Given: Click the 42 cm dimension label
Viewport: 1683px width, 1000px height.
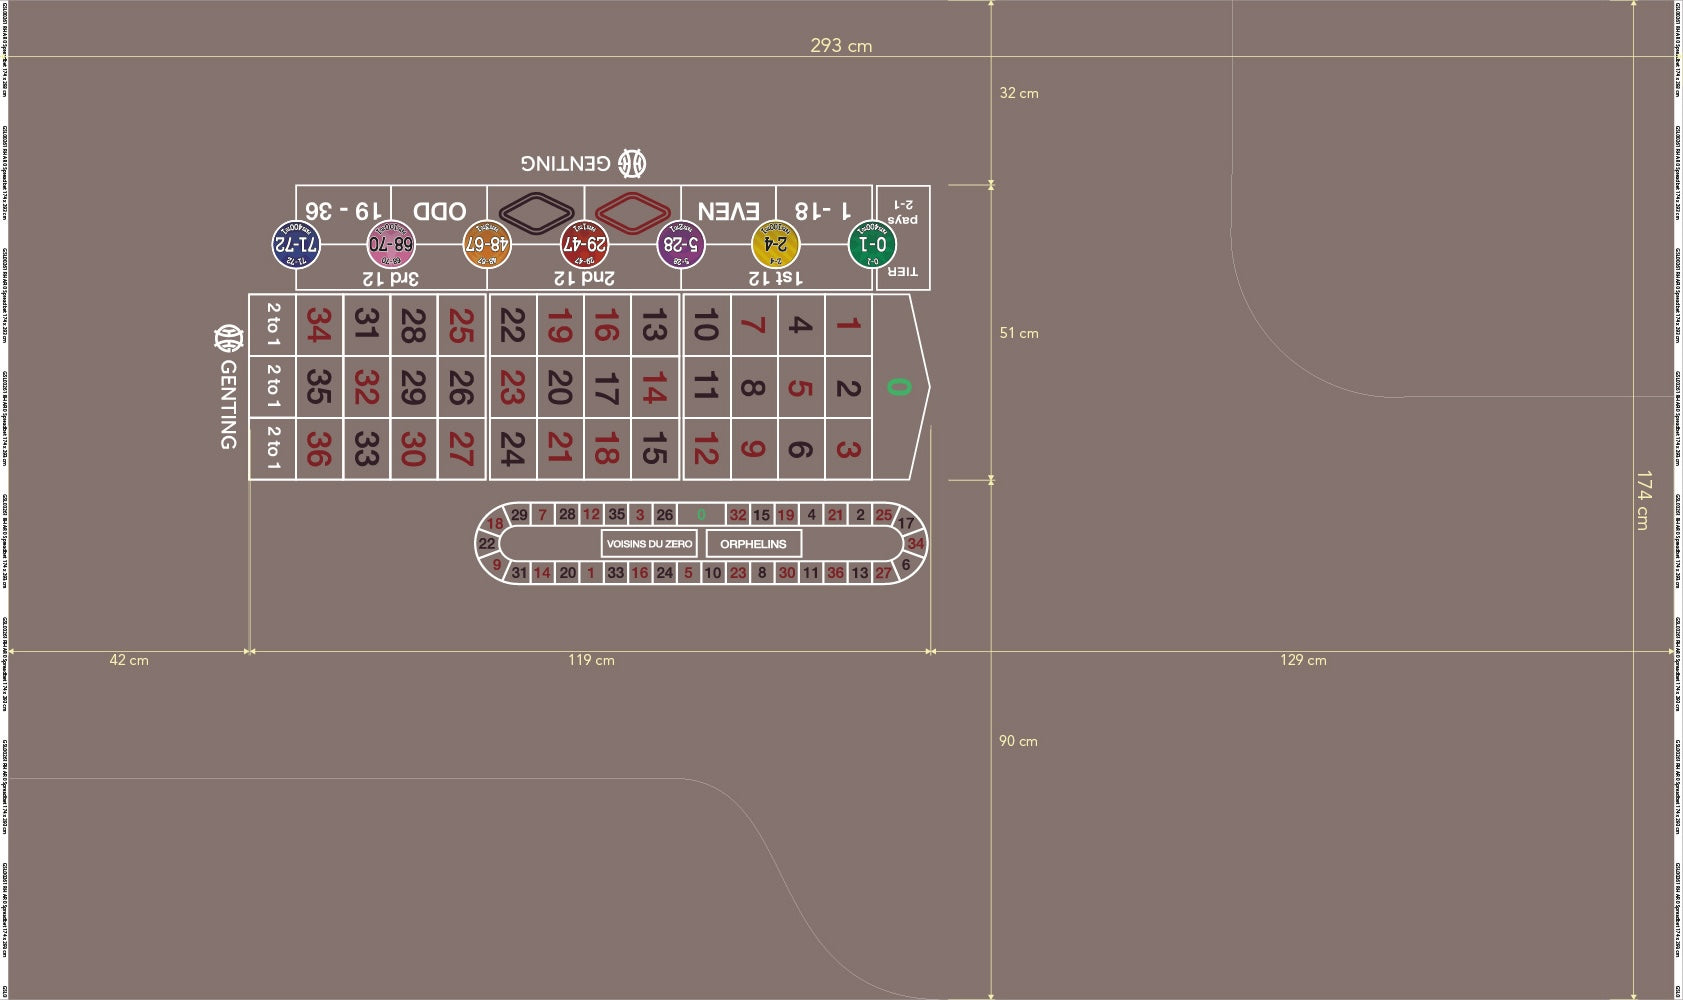Looking at the screenshot, I should click(x=129, y=660).
